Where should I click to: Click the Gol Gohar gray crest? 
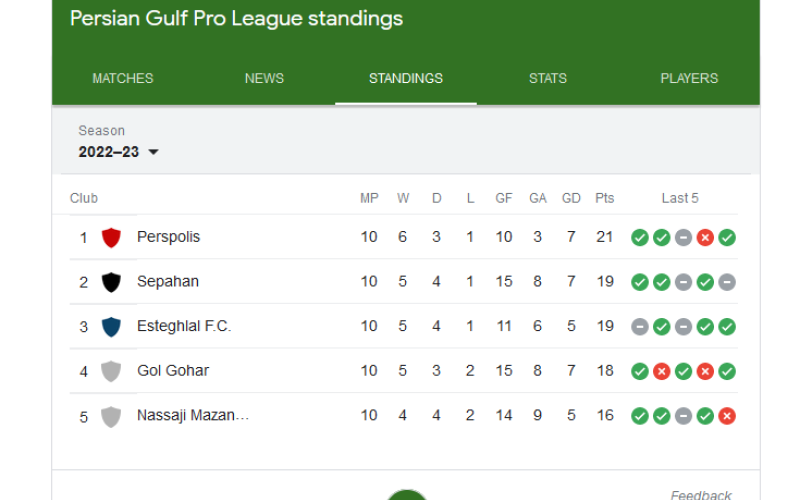click(x=111, y=371)
